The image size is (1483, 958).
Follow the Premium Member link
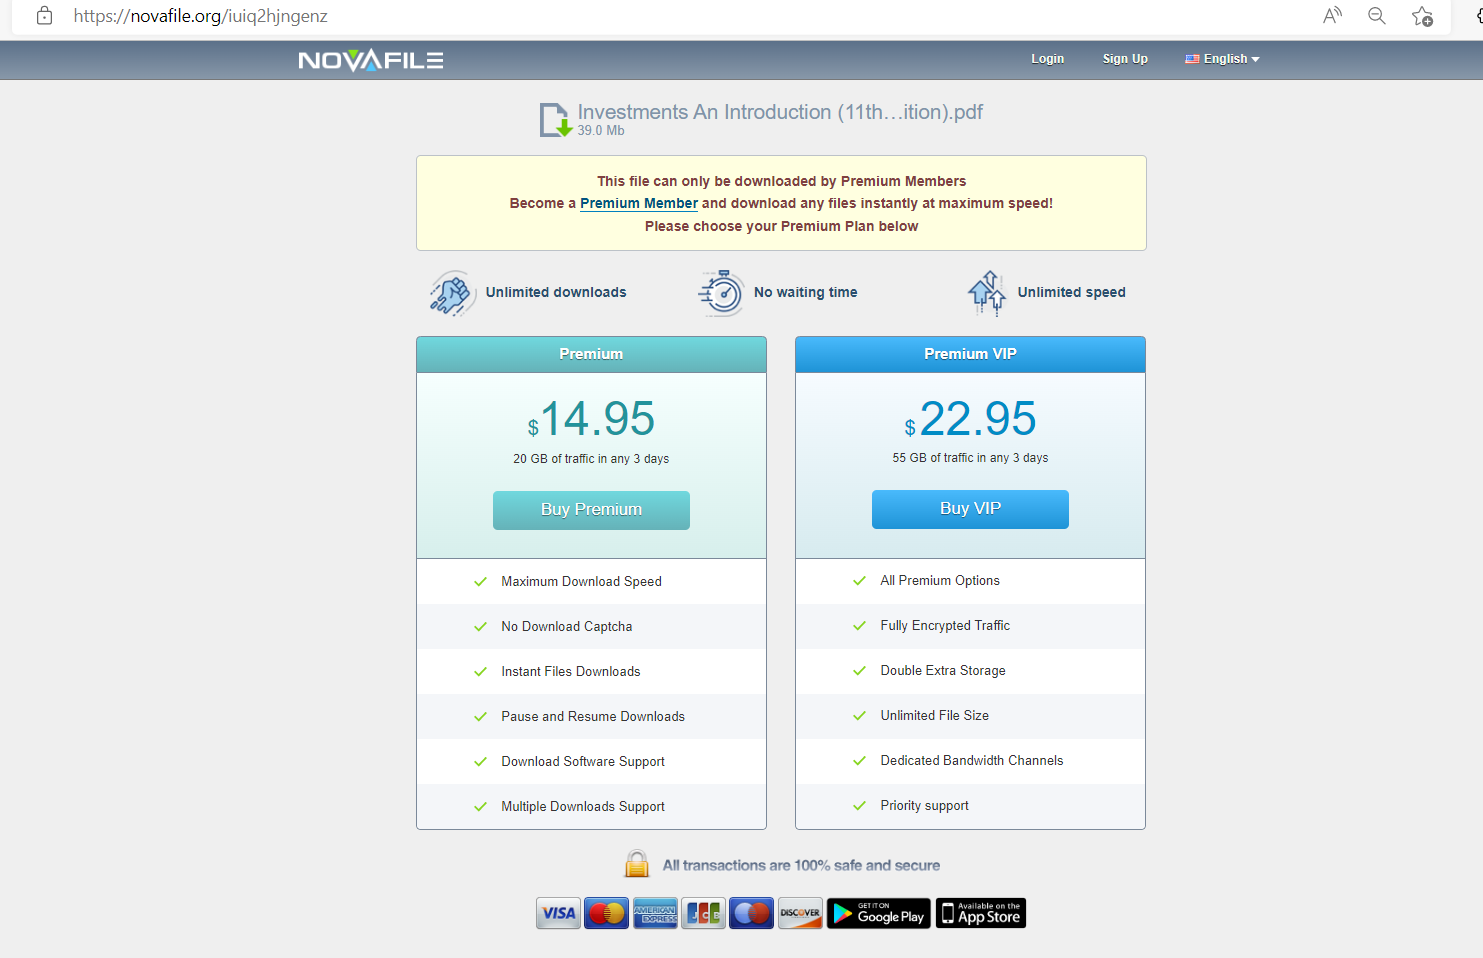pyautogui.click(x=639, y=203)
